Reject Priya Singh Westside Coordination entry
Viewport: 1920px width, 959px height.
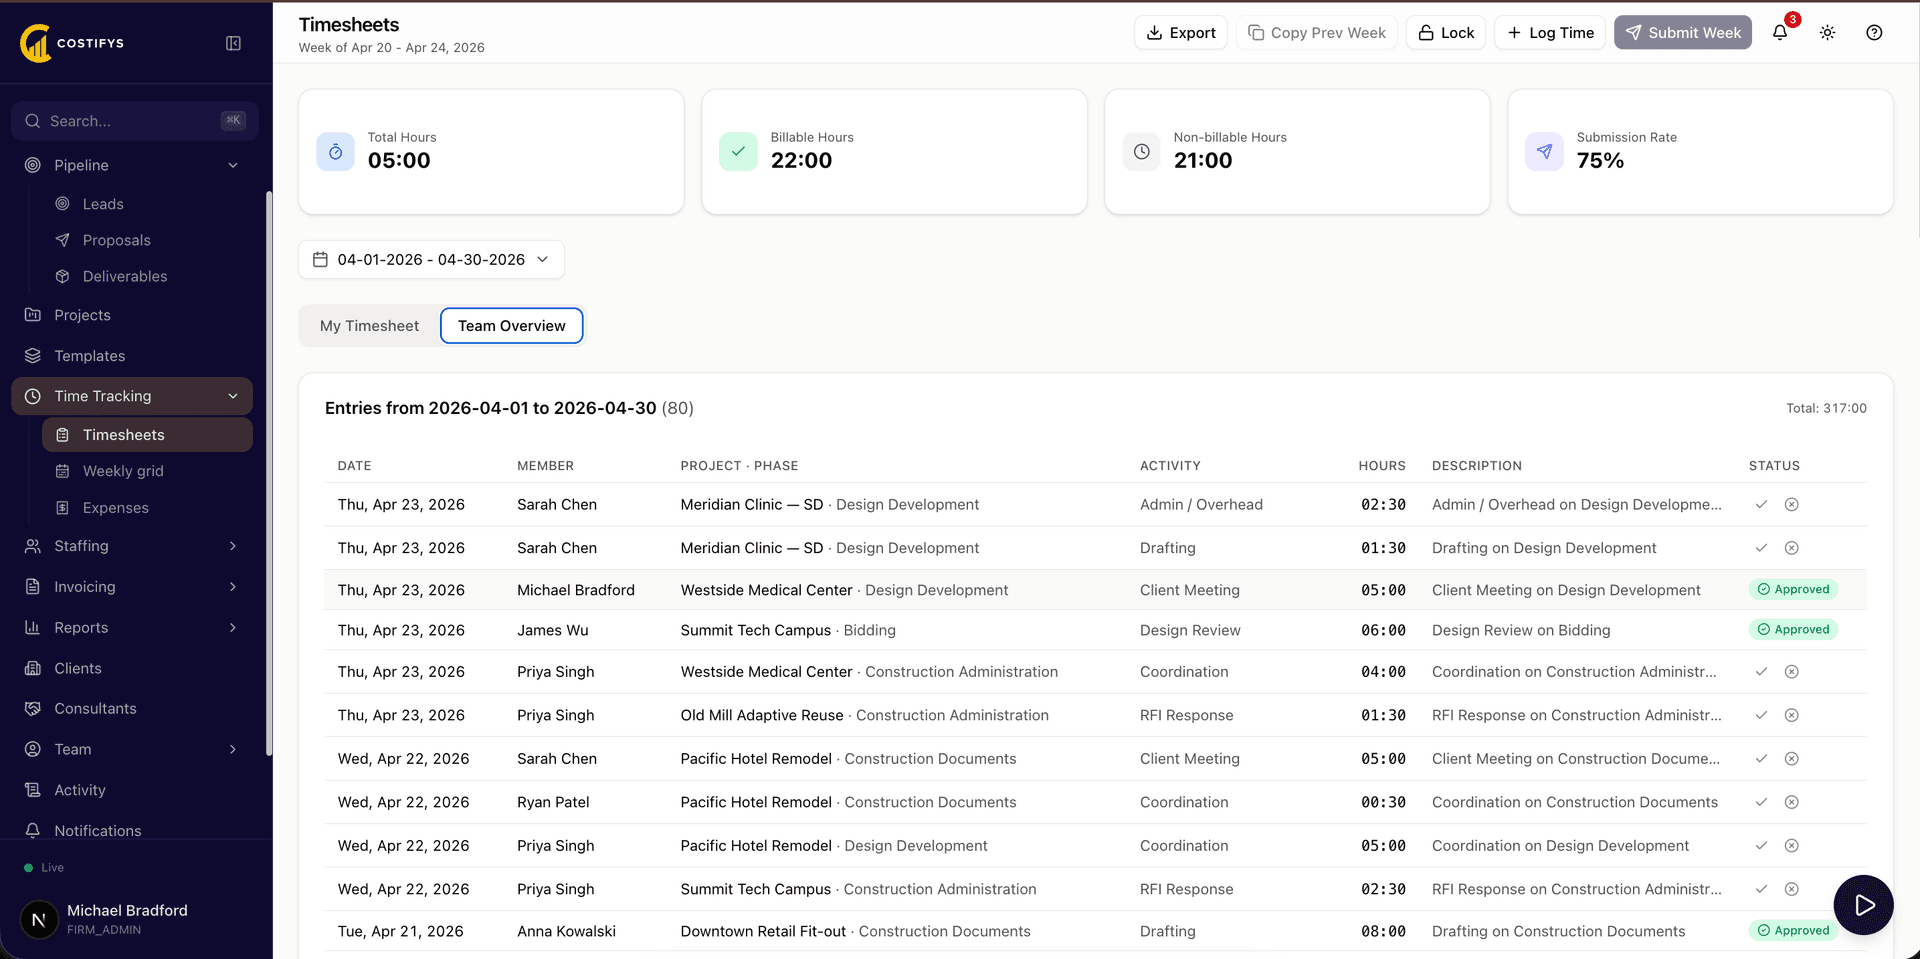tap(1792, 672)
